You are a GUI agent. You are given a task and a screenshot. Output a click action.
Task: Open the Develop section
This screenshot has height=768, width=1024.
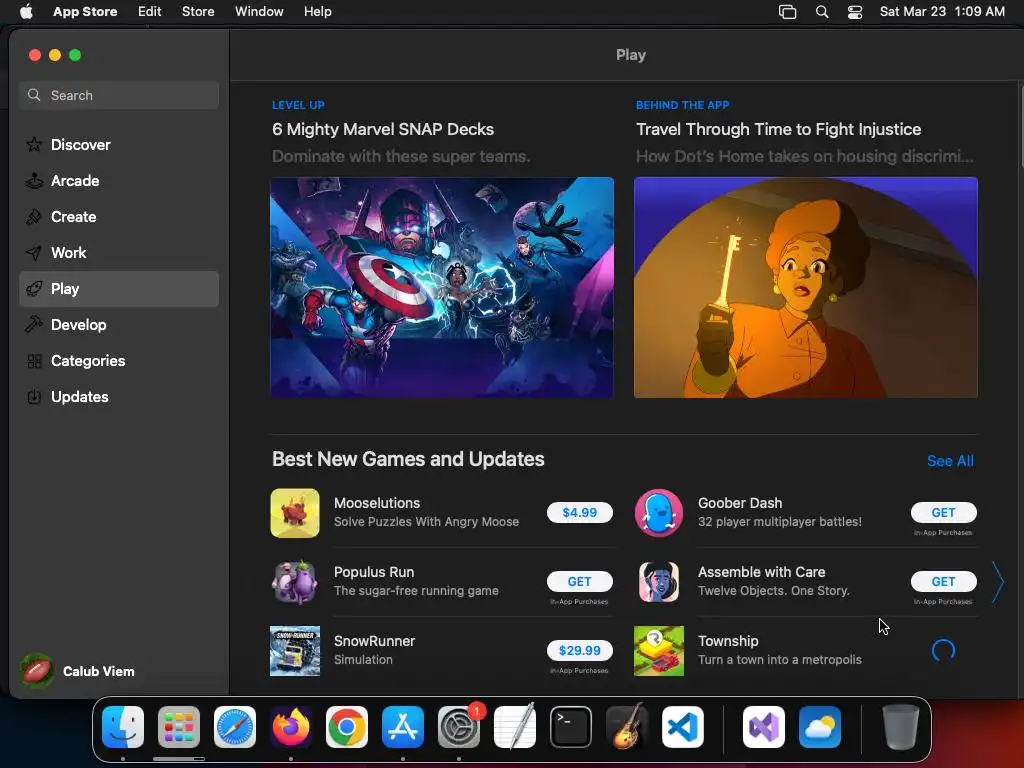click(118, 325)
